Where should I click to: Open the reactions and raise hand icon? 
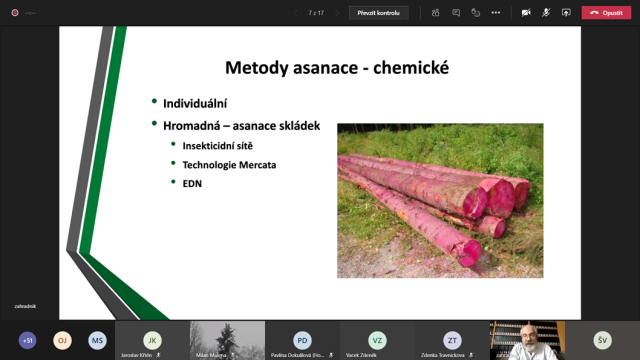[476, 13]
